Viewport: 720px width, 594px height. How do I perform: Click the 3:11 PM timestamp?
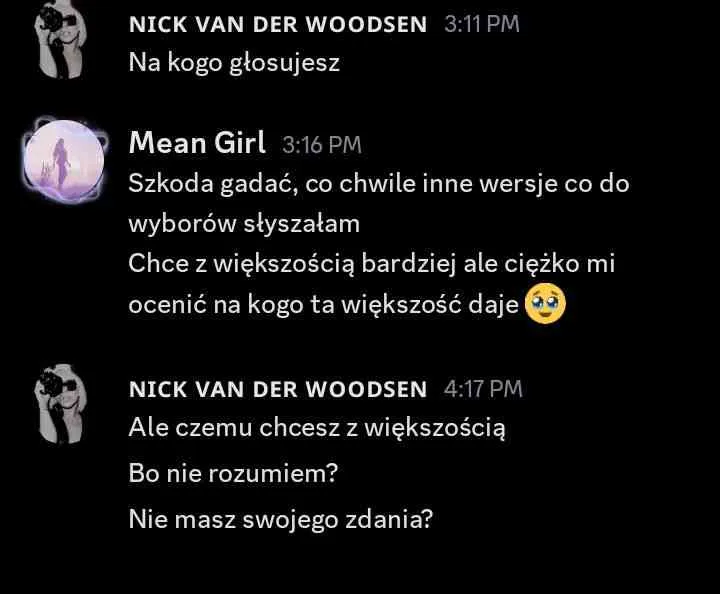(482, 24)
